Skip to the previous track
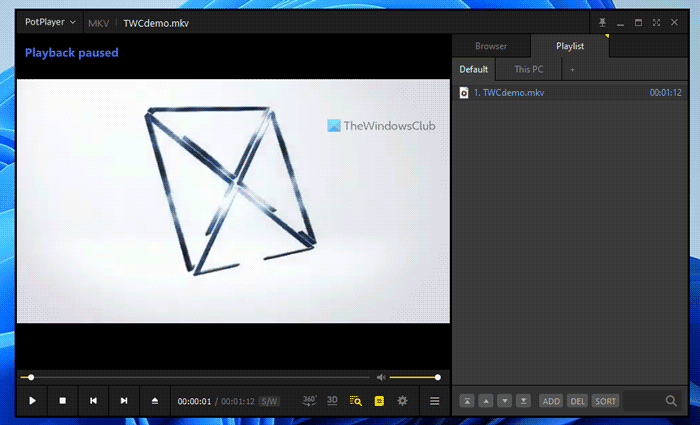This screenshot has height=425, width=700. [93, 401]
